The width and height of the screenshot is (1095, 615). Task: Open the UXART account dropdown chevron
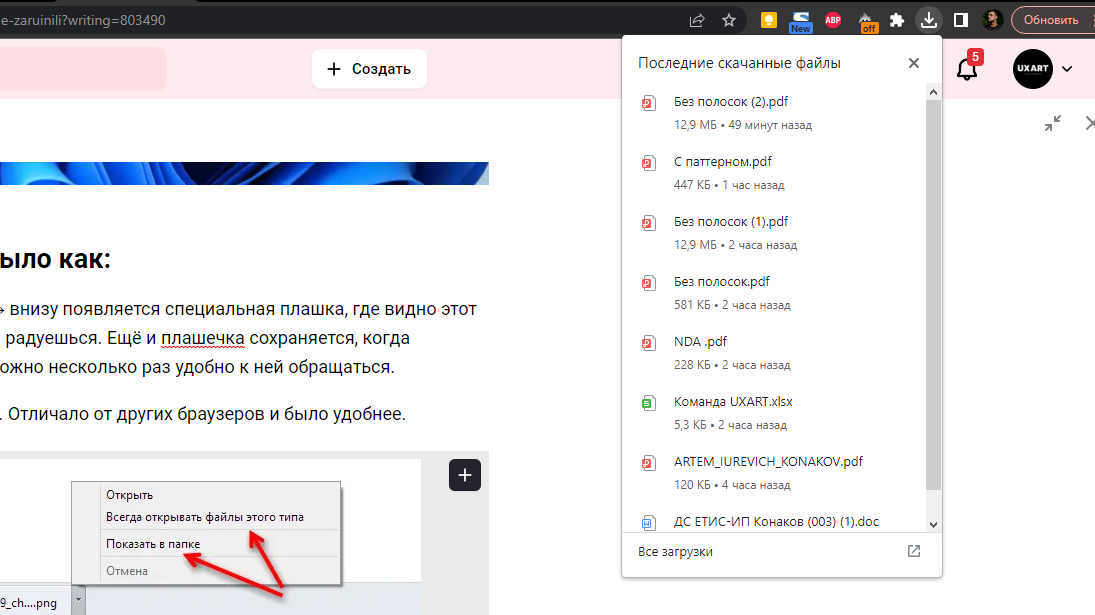tap(1066, 69)
